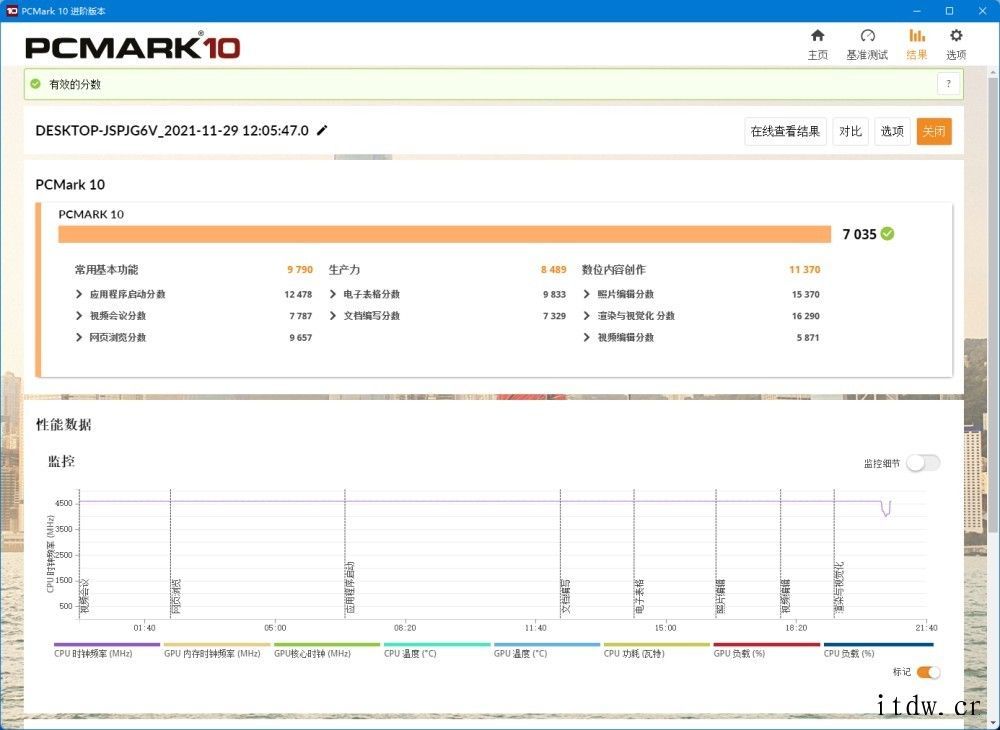This screenshot has height=730, width=1000.
Task: Click 在线查看结果 button
Action: coord(785,131)
